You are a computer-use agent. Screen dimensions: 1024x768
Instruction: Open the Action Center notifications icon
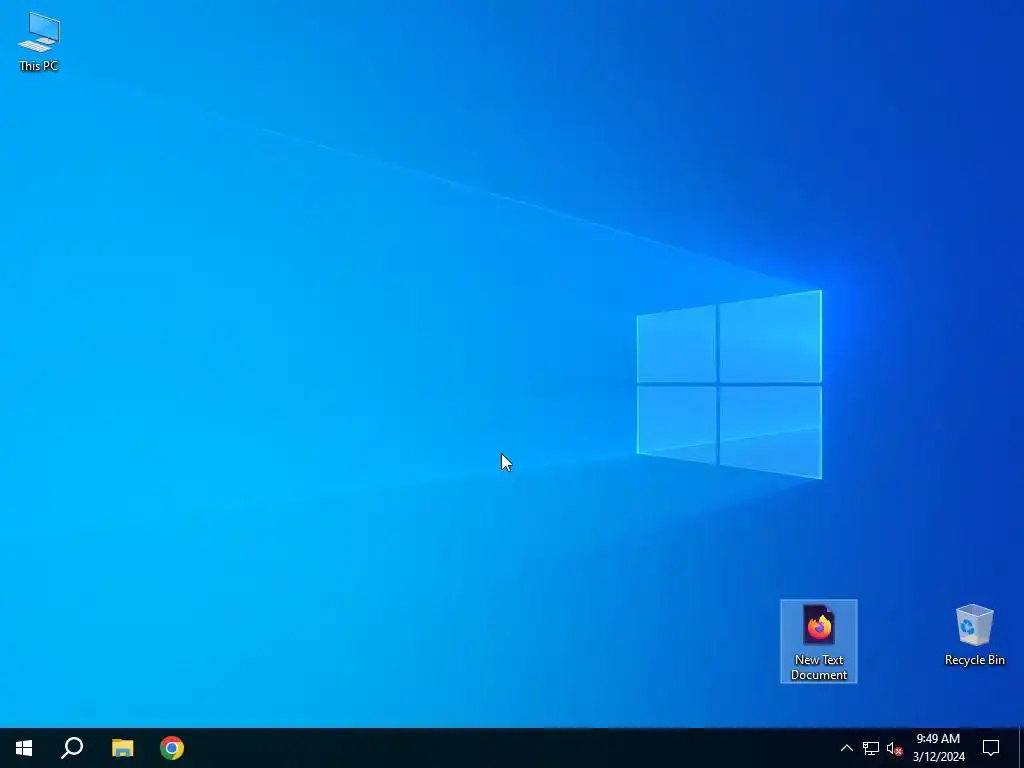coord(991,748)
